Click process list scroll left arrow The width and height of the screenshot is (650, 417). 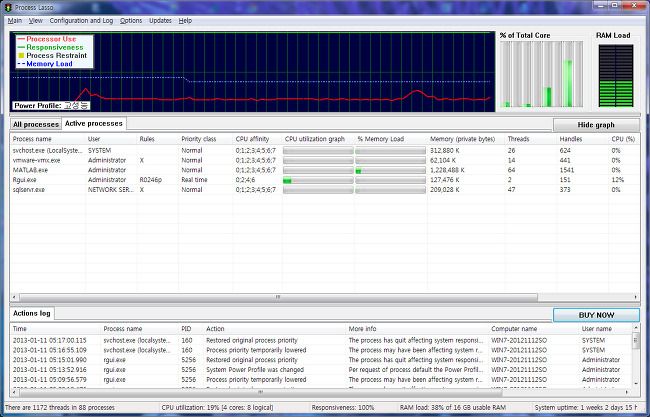pyautogui.click(x=15, y=297)
